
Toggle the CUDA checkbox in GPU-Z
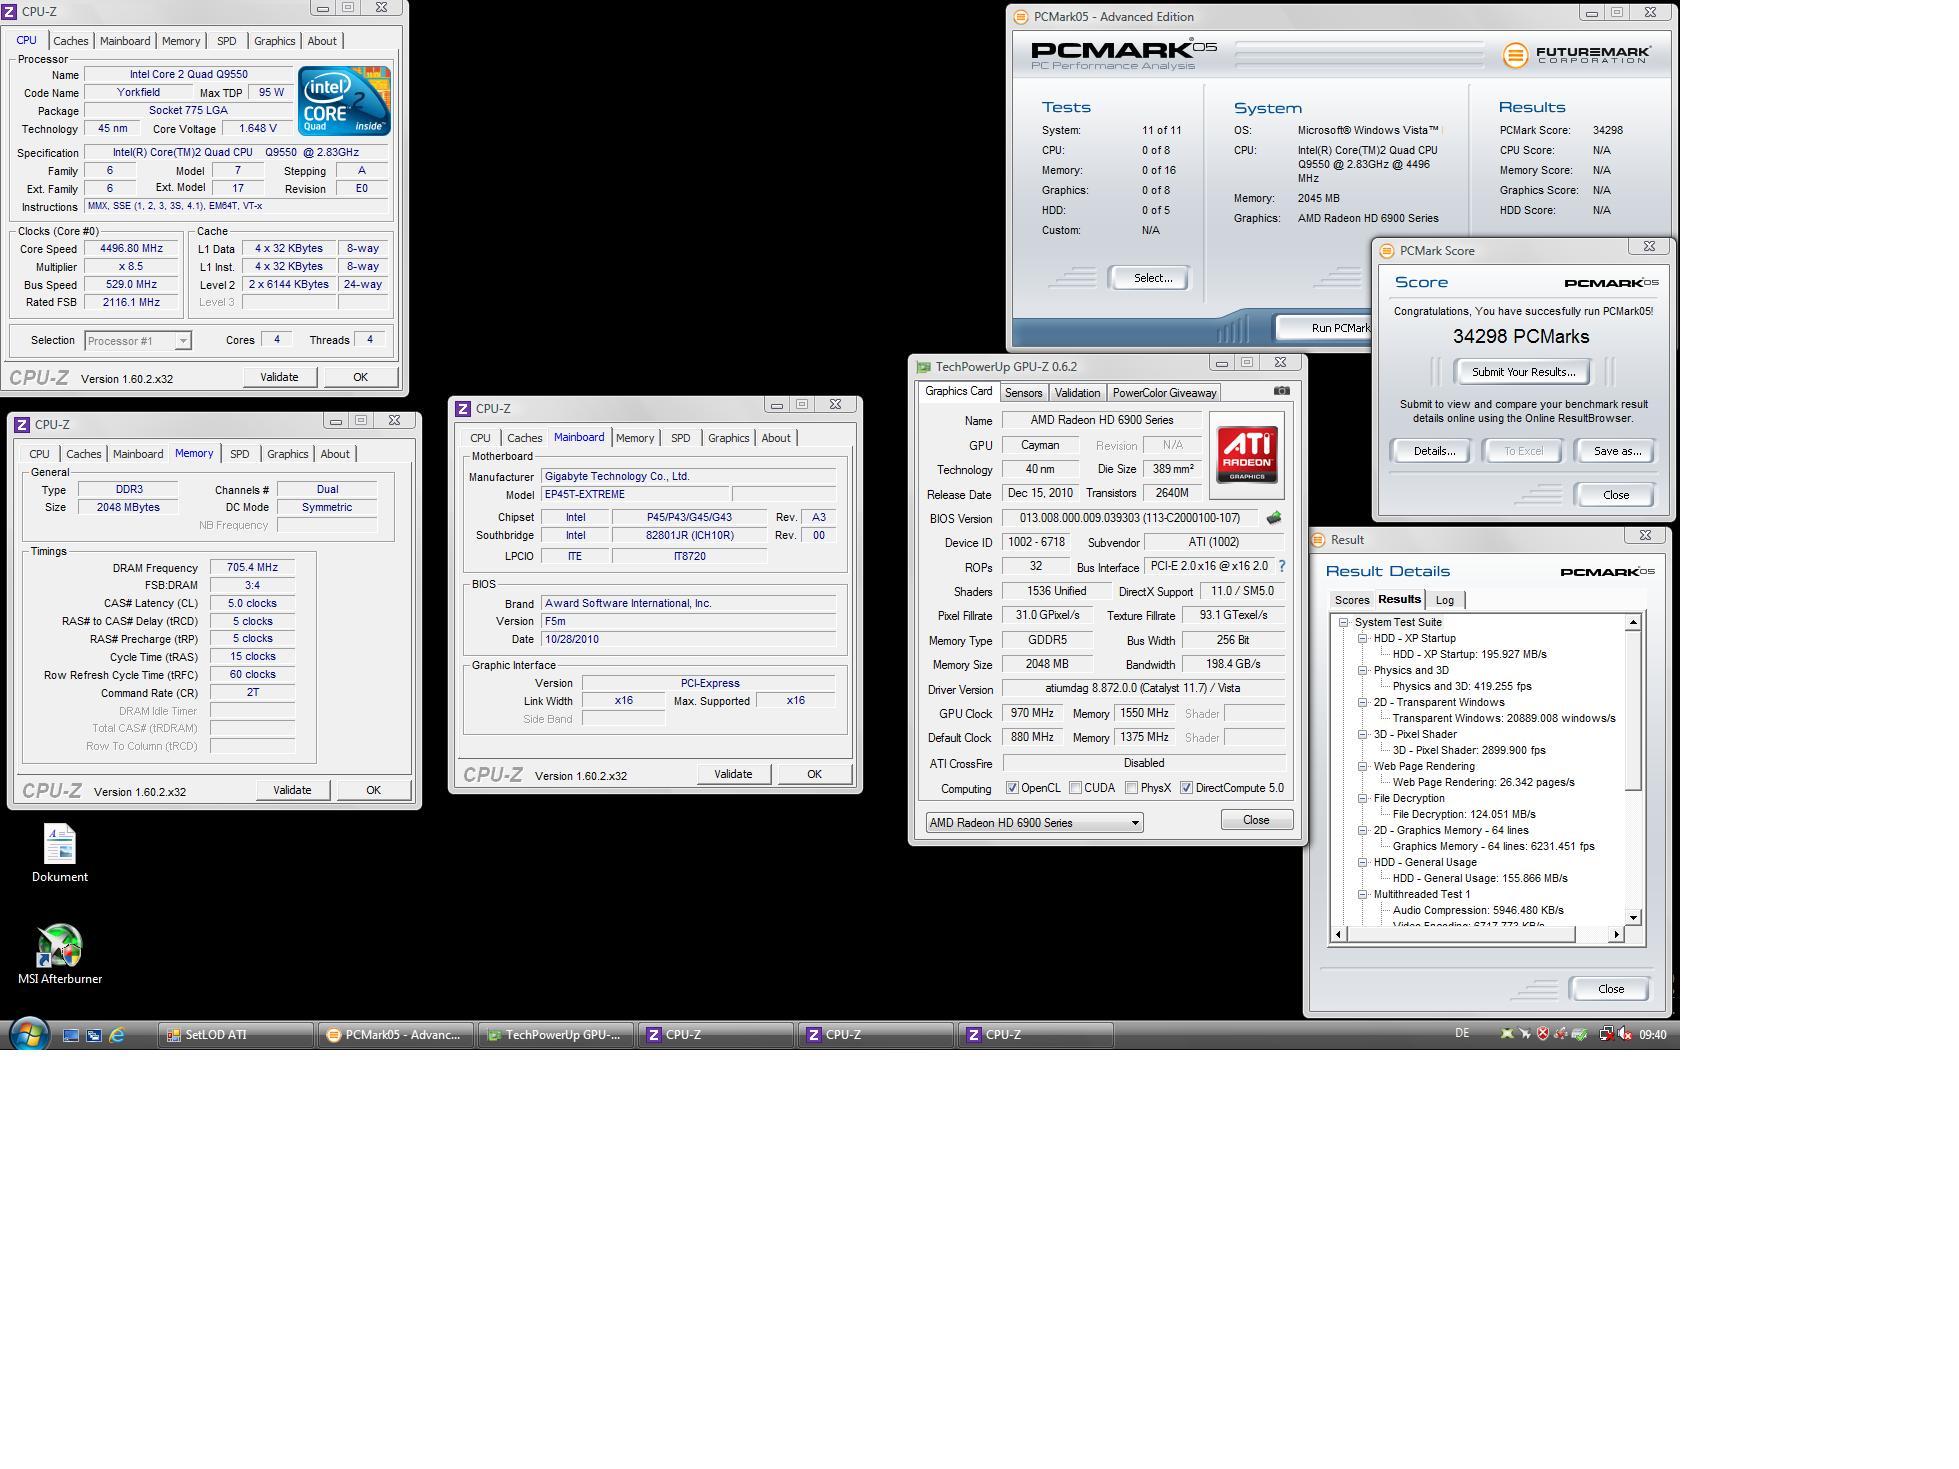tap(1075, 788)
